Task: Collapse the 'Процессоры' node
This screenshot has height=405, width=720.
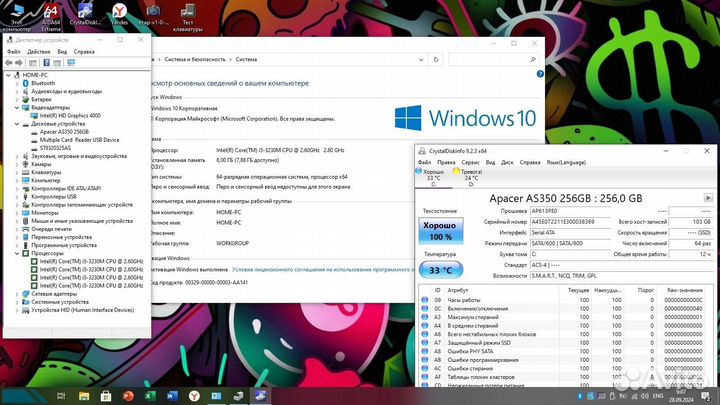Action: (17, 253)
